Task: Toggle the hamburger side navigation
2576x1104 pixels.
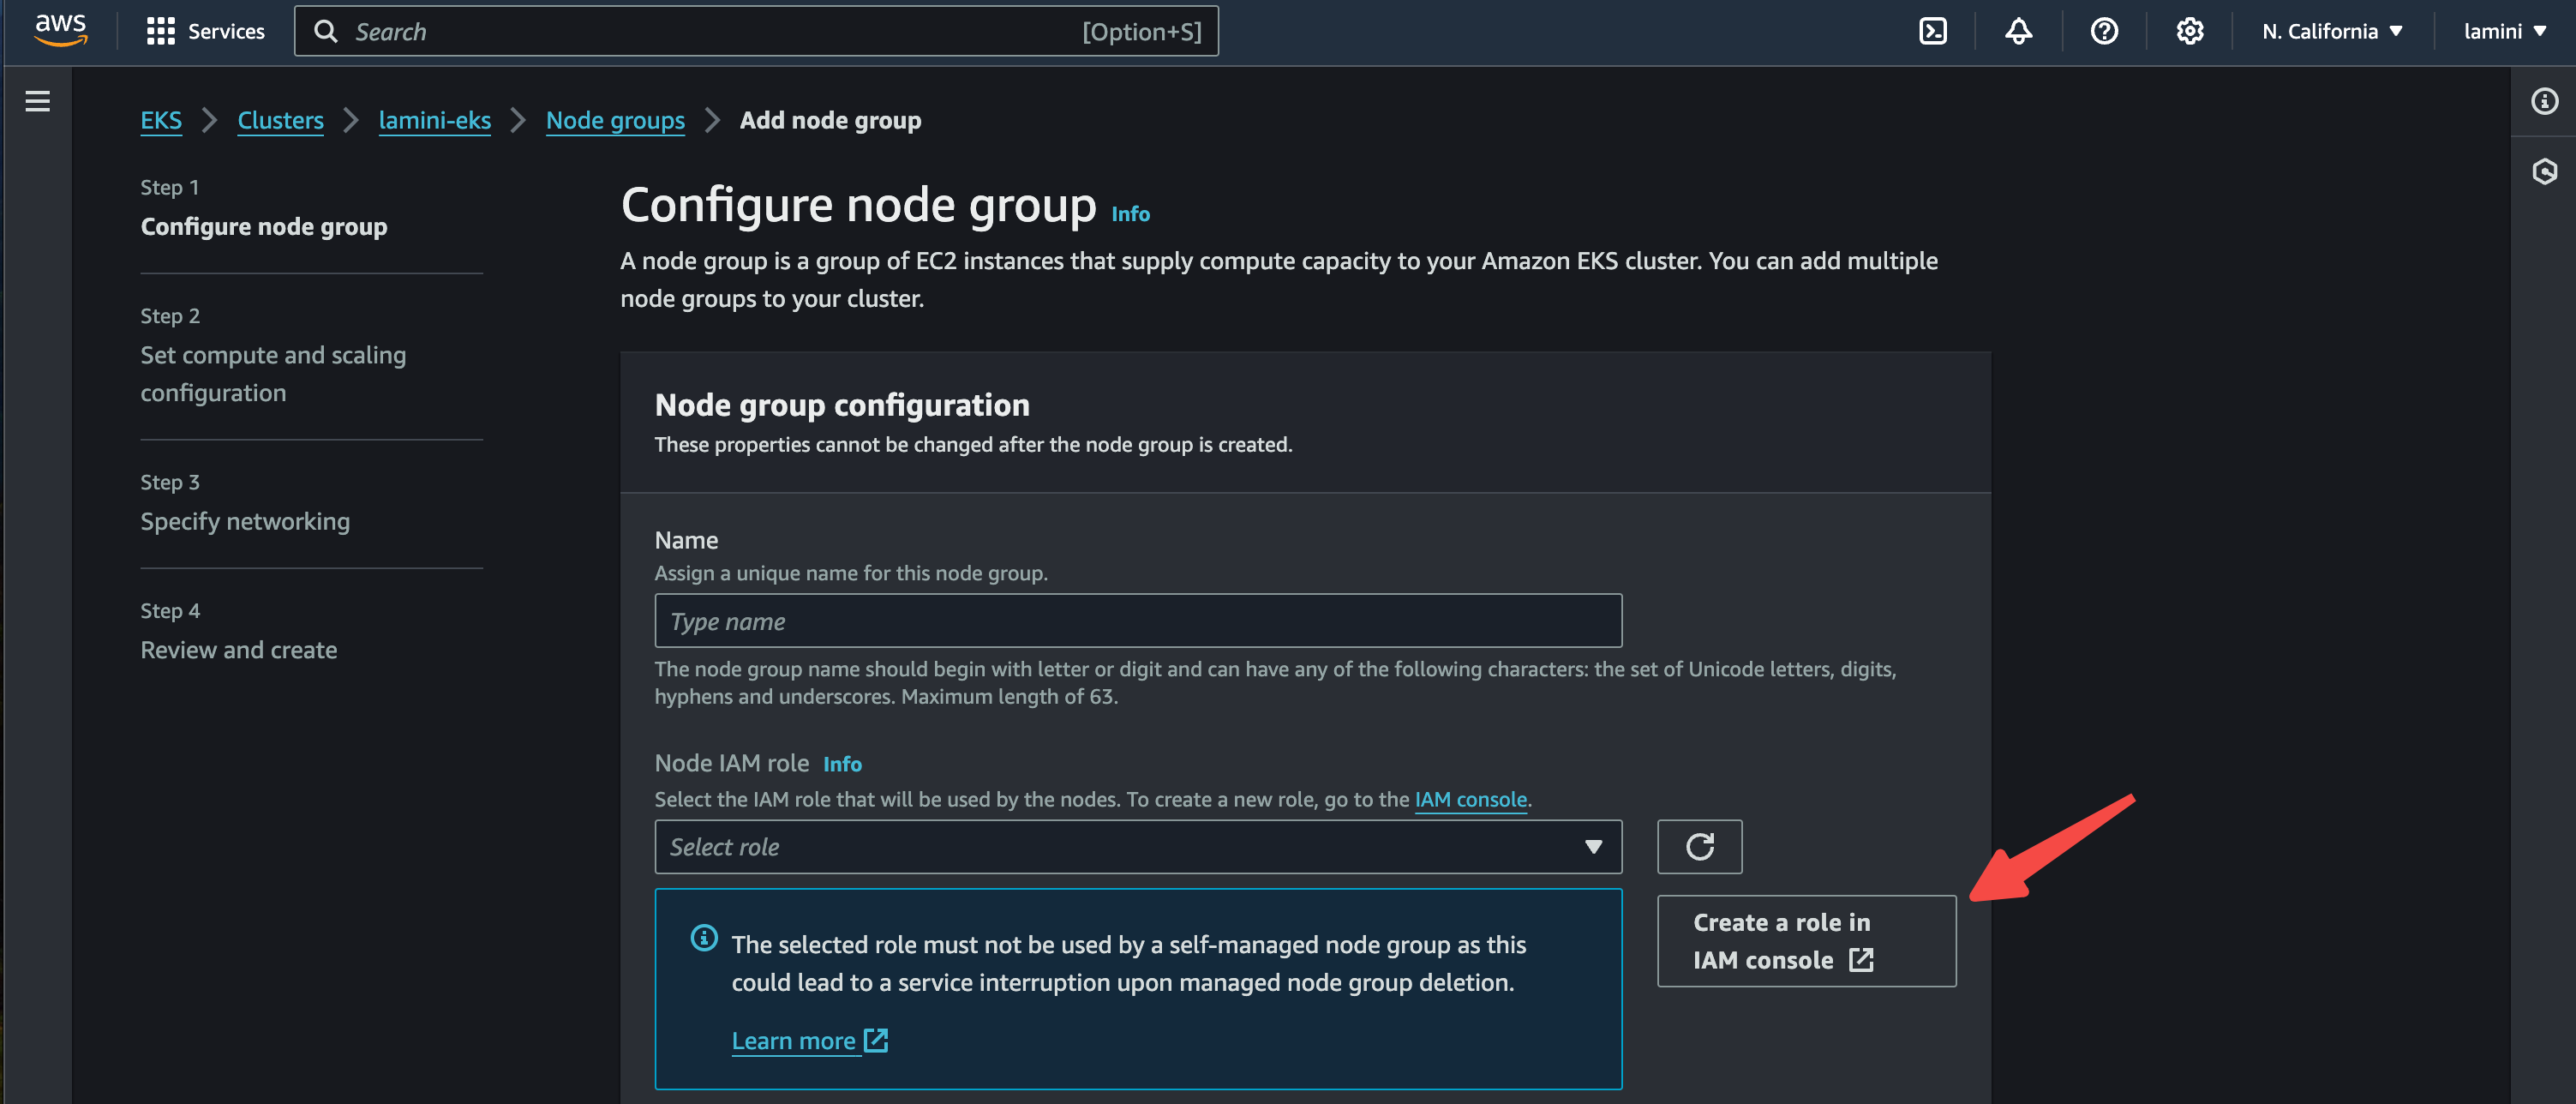Action: click(38, 101)
